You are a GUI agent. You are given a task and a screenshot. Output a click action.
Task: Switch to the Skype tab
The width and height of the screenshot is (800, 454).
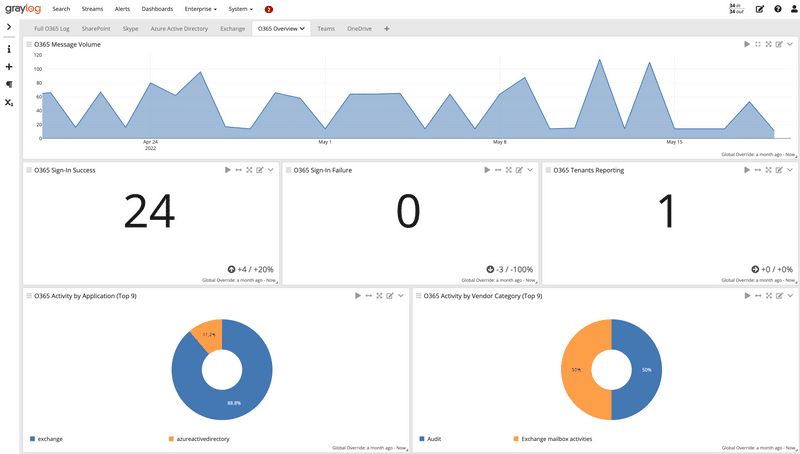[x=131, y=29]
